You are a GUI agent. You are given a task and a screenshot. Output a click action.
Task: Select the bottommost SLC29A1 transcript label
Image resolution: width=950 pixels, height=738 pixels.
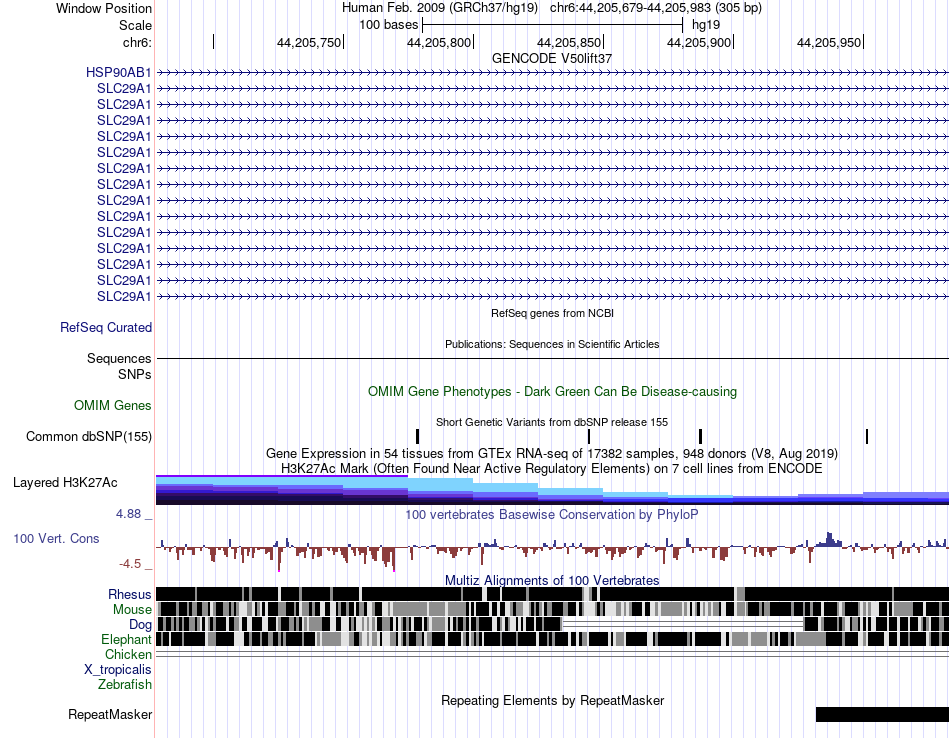point(124,296)
